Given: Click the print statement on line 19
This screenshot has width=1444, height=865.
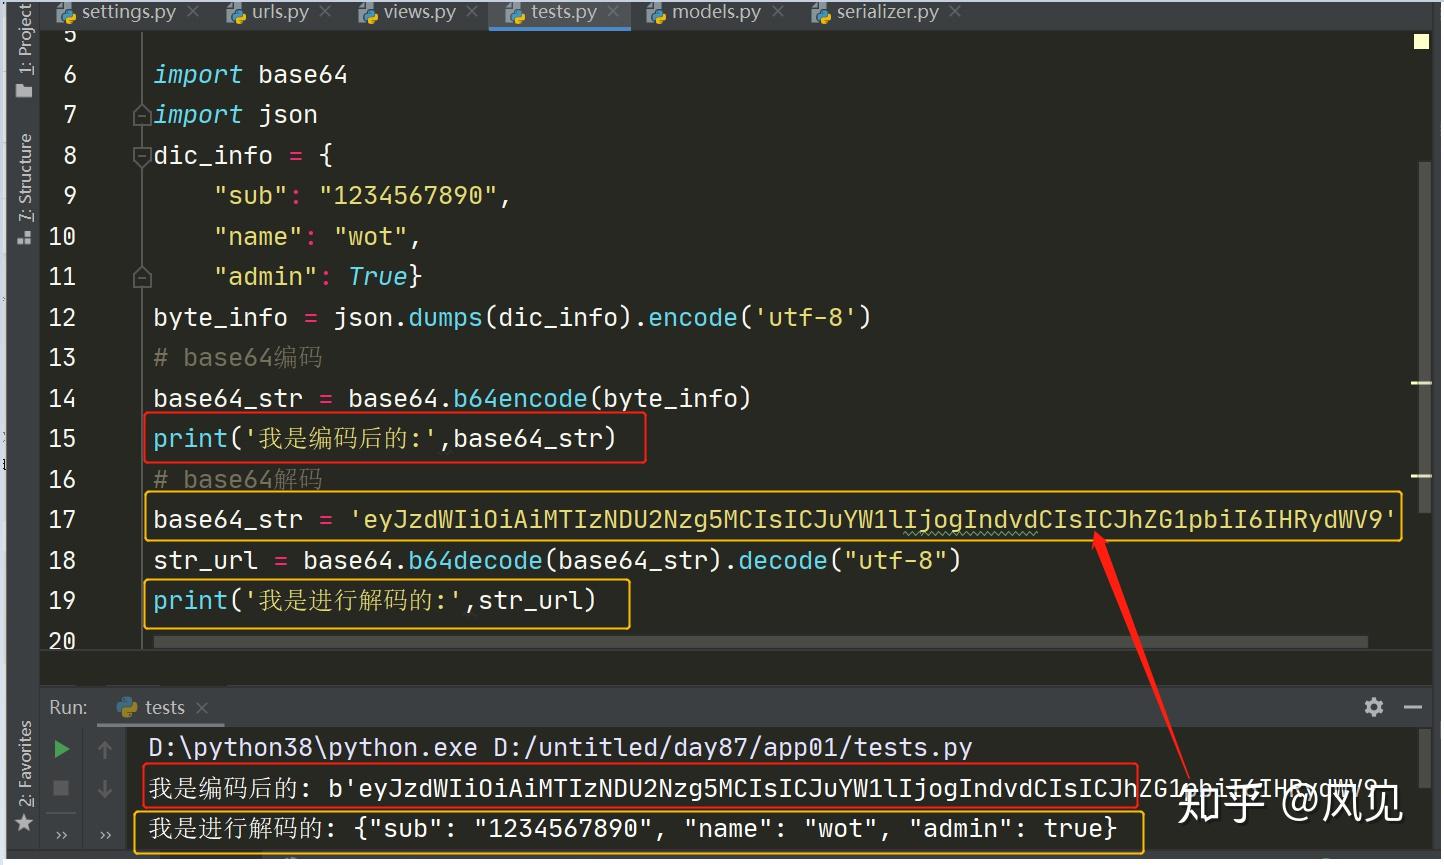Looking at the screenshot, I should 375,601.
